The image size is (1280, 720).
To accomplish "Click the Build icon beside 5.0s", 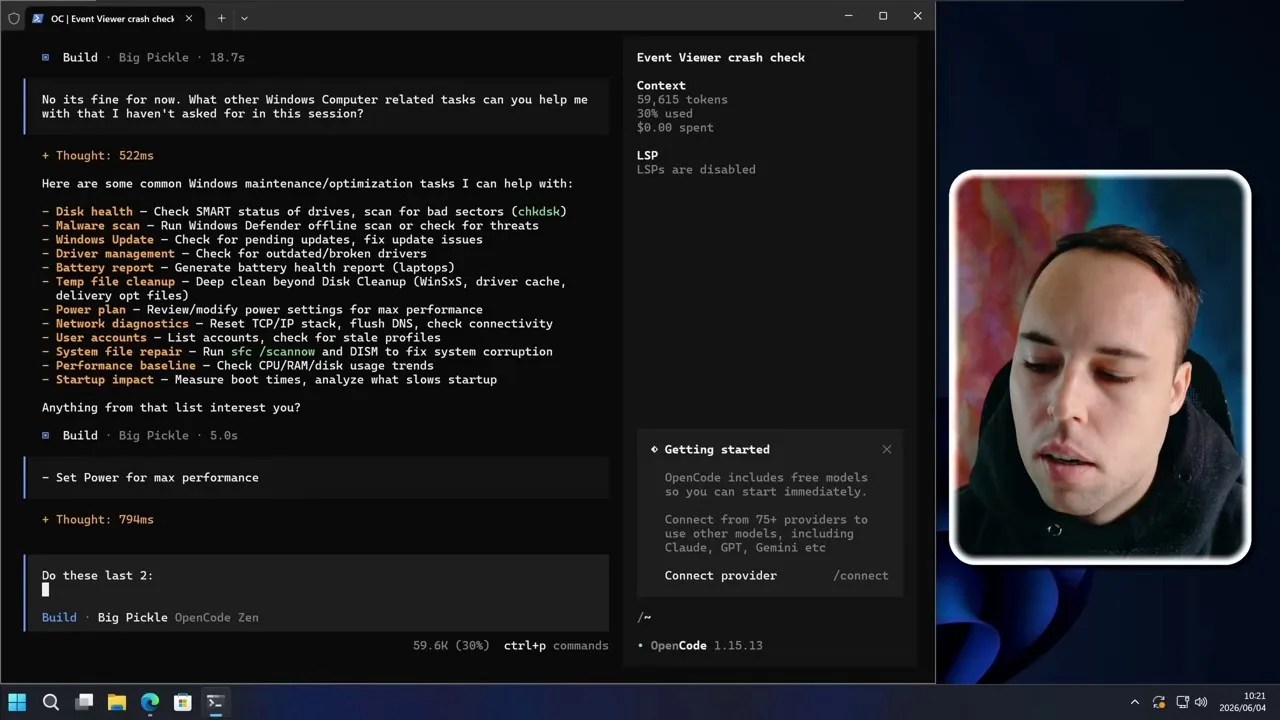I will point(46,435).
